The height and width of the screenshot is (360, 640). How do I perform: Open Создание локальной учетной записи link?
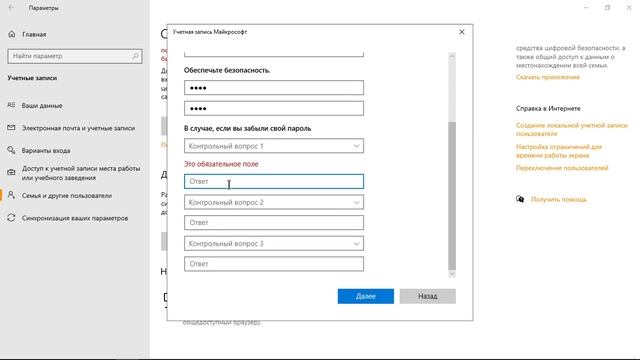[571, 129]
